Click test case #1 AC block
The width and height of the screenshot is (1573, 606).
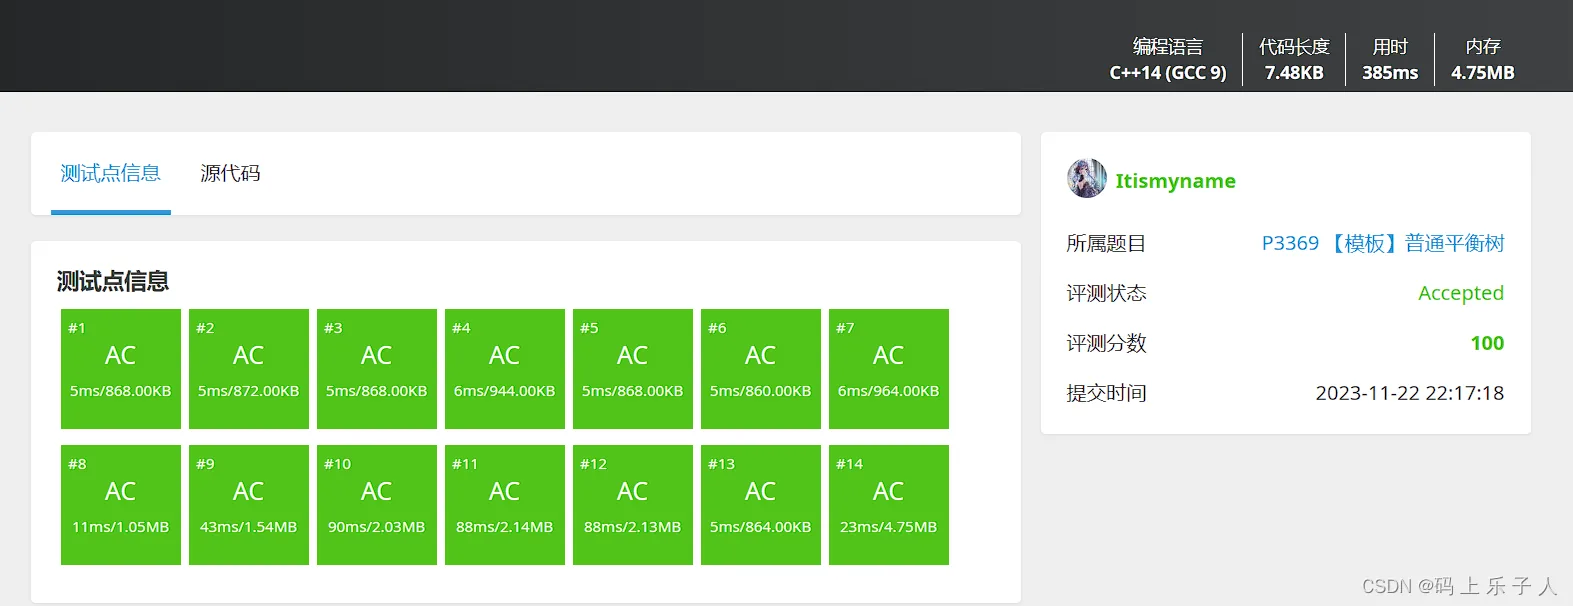point(121,368)
